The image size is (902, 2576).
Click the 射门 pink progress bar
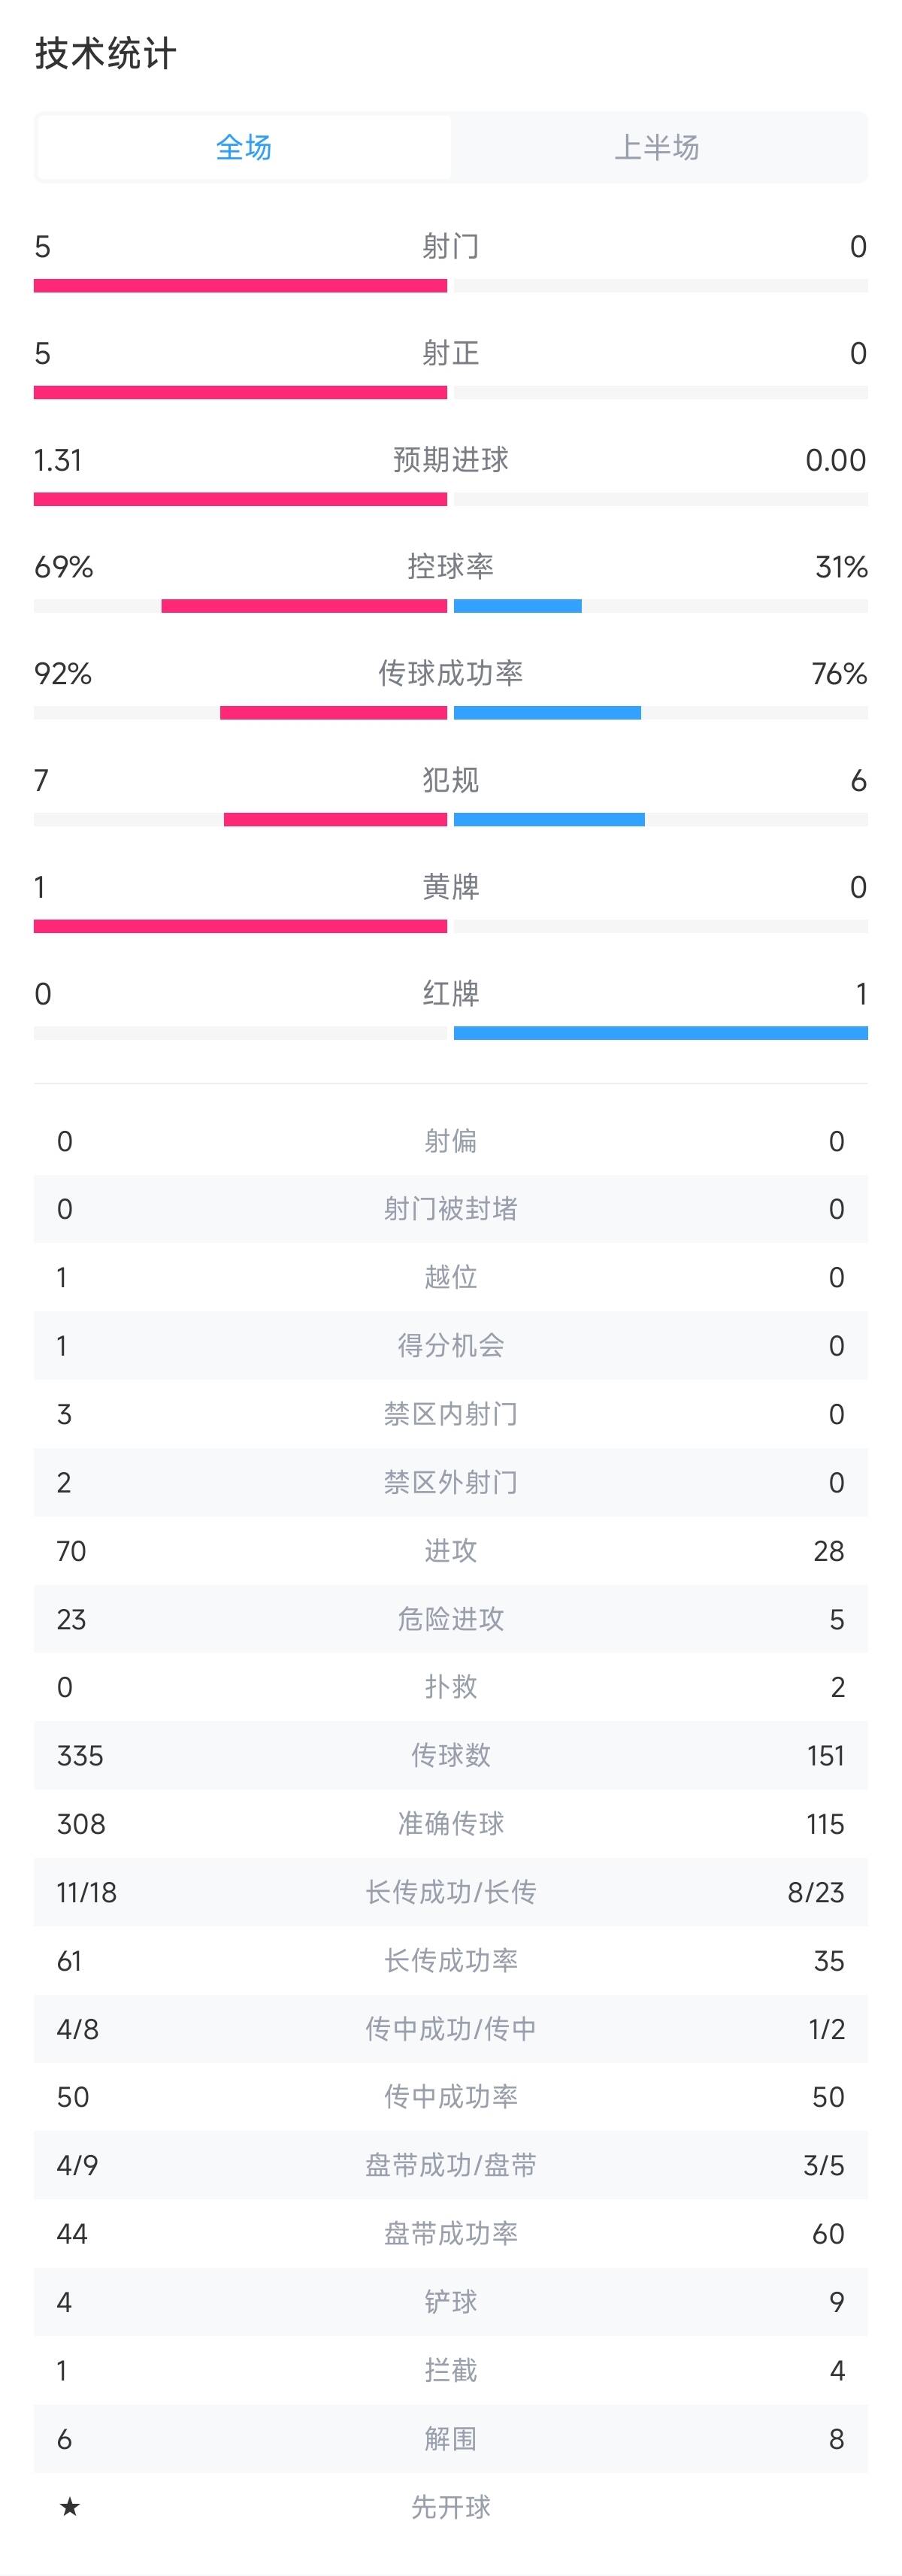coord(240,286)
